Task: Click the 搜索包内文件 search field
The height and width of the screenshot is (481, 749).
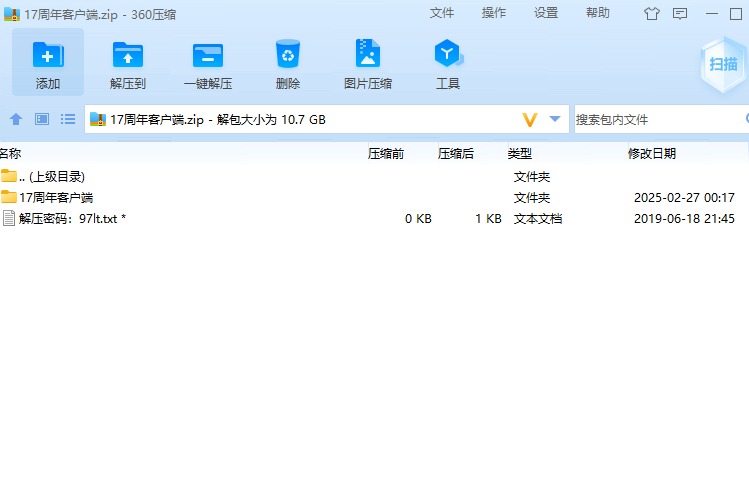Action: [662, 119]
